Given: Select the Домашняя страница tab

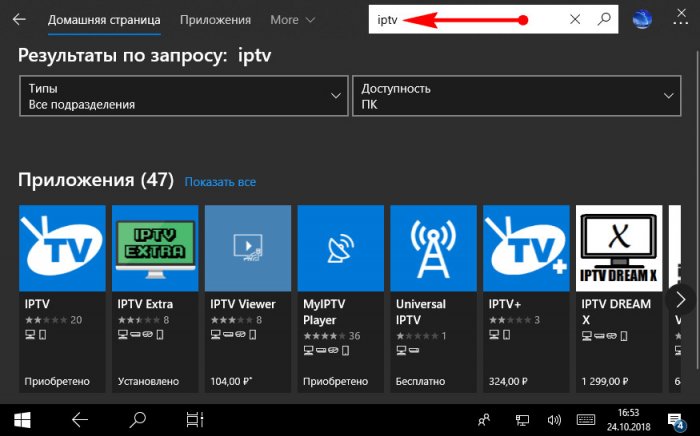Looking at the screenshot, I should [x=104, y=20].
